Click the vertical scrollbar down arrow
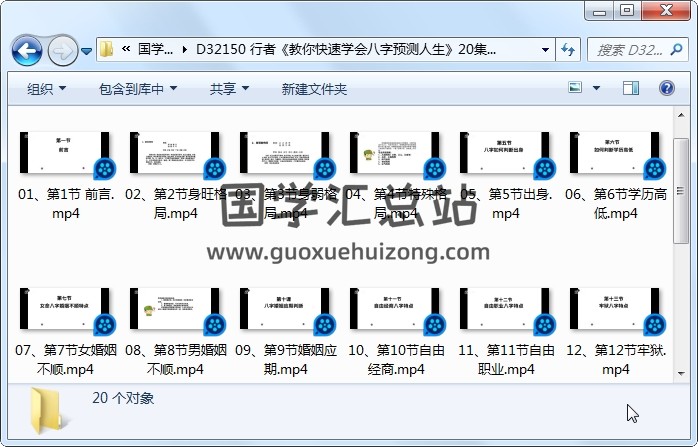The height and width of the screenshot is (447, 698). coord(682,372)
